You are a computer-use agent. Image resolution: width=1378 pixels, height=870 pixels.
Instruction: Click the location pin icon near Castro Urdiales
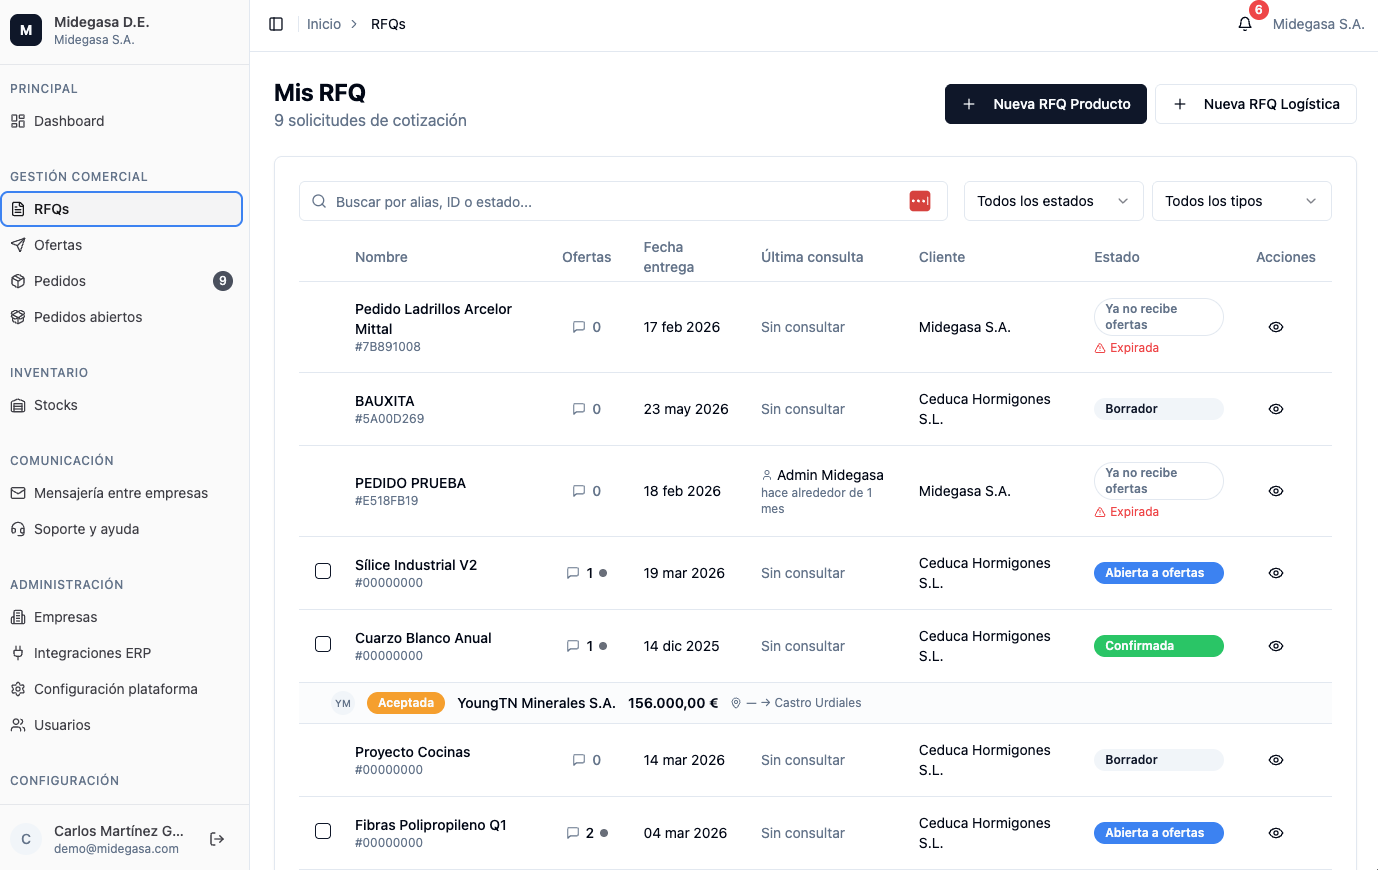tap(736, 703)
